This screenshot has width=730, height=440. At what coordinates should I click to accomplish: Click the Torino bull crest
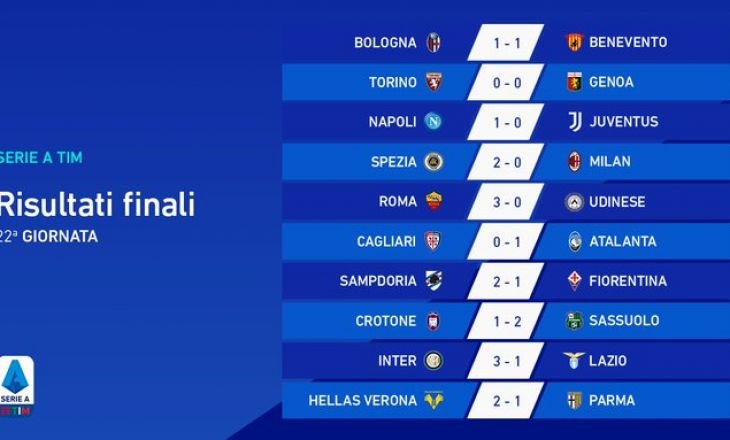pos(433,82)
